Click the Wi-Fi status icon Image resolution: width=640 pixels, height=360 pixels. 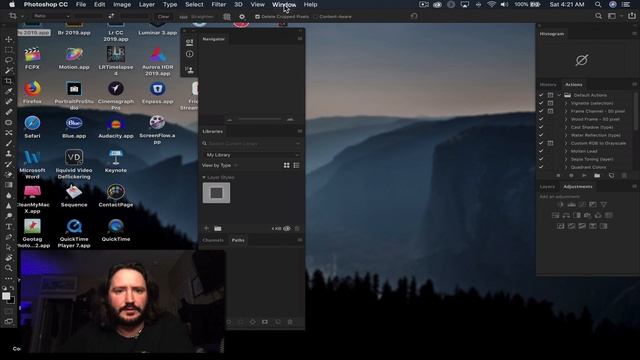[491, 4]
